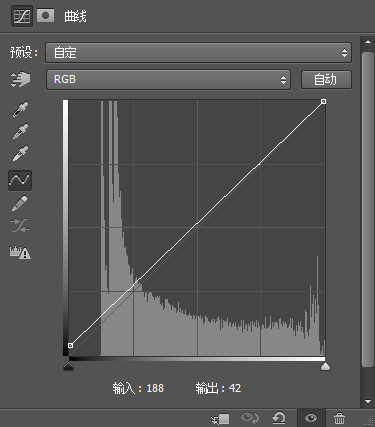Click the 输入 input value field
The image size is (375, 427).
click(x=155, y=388)
